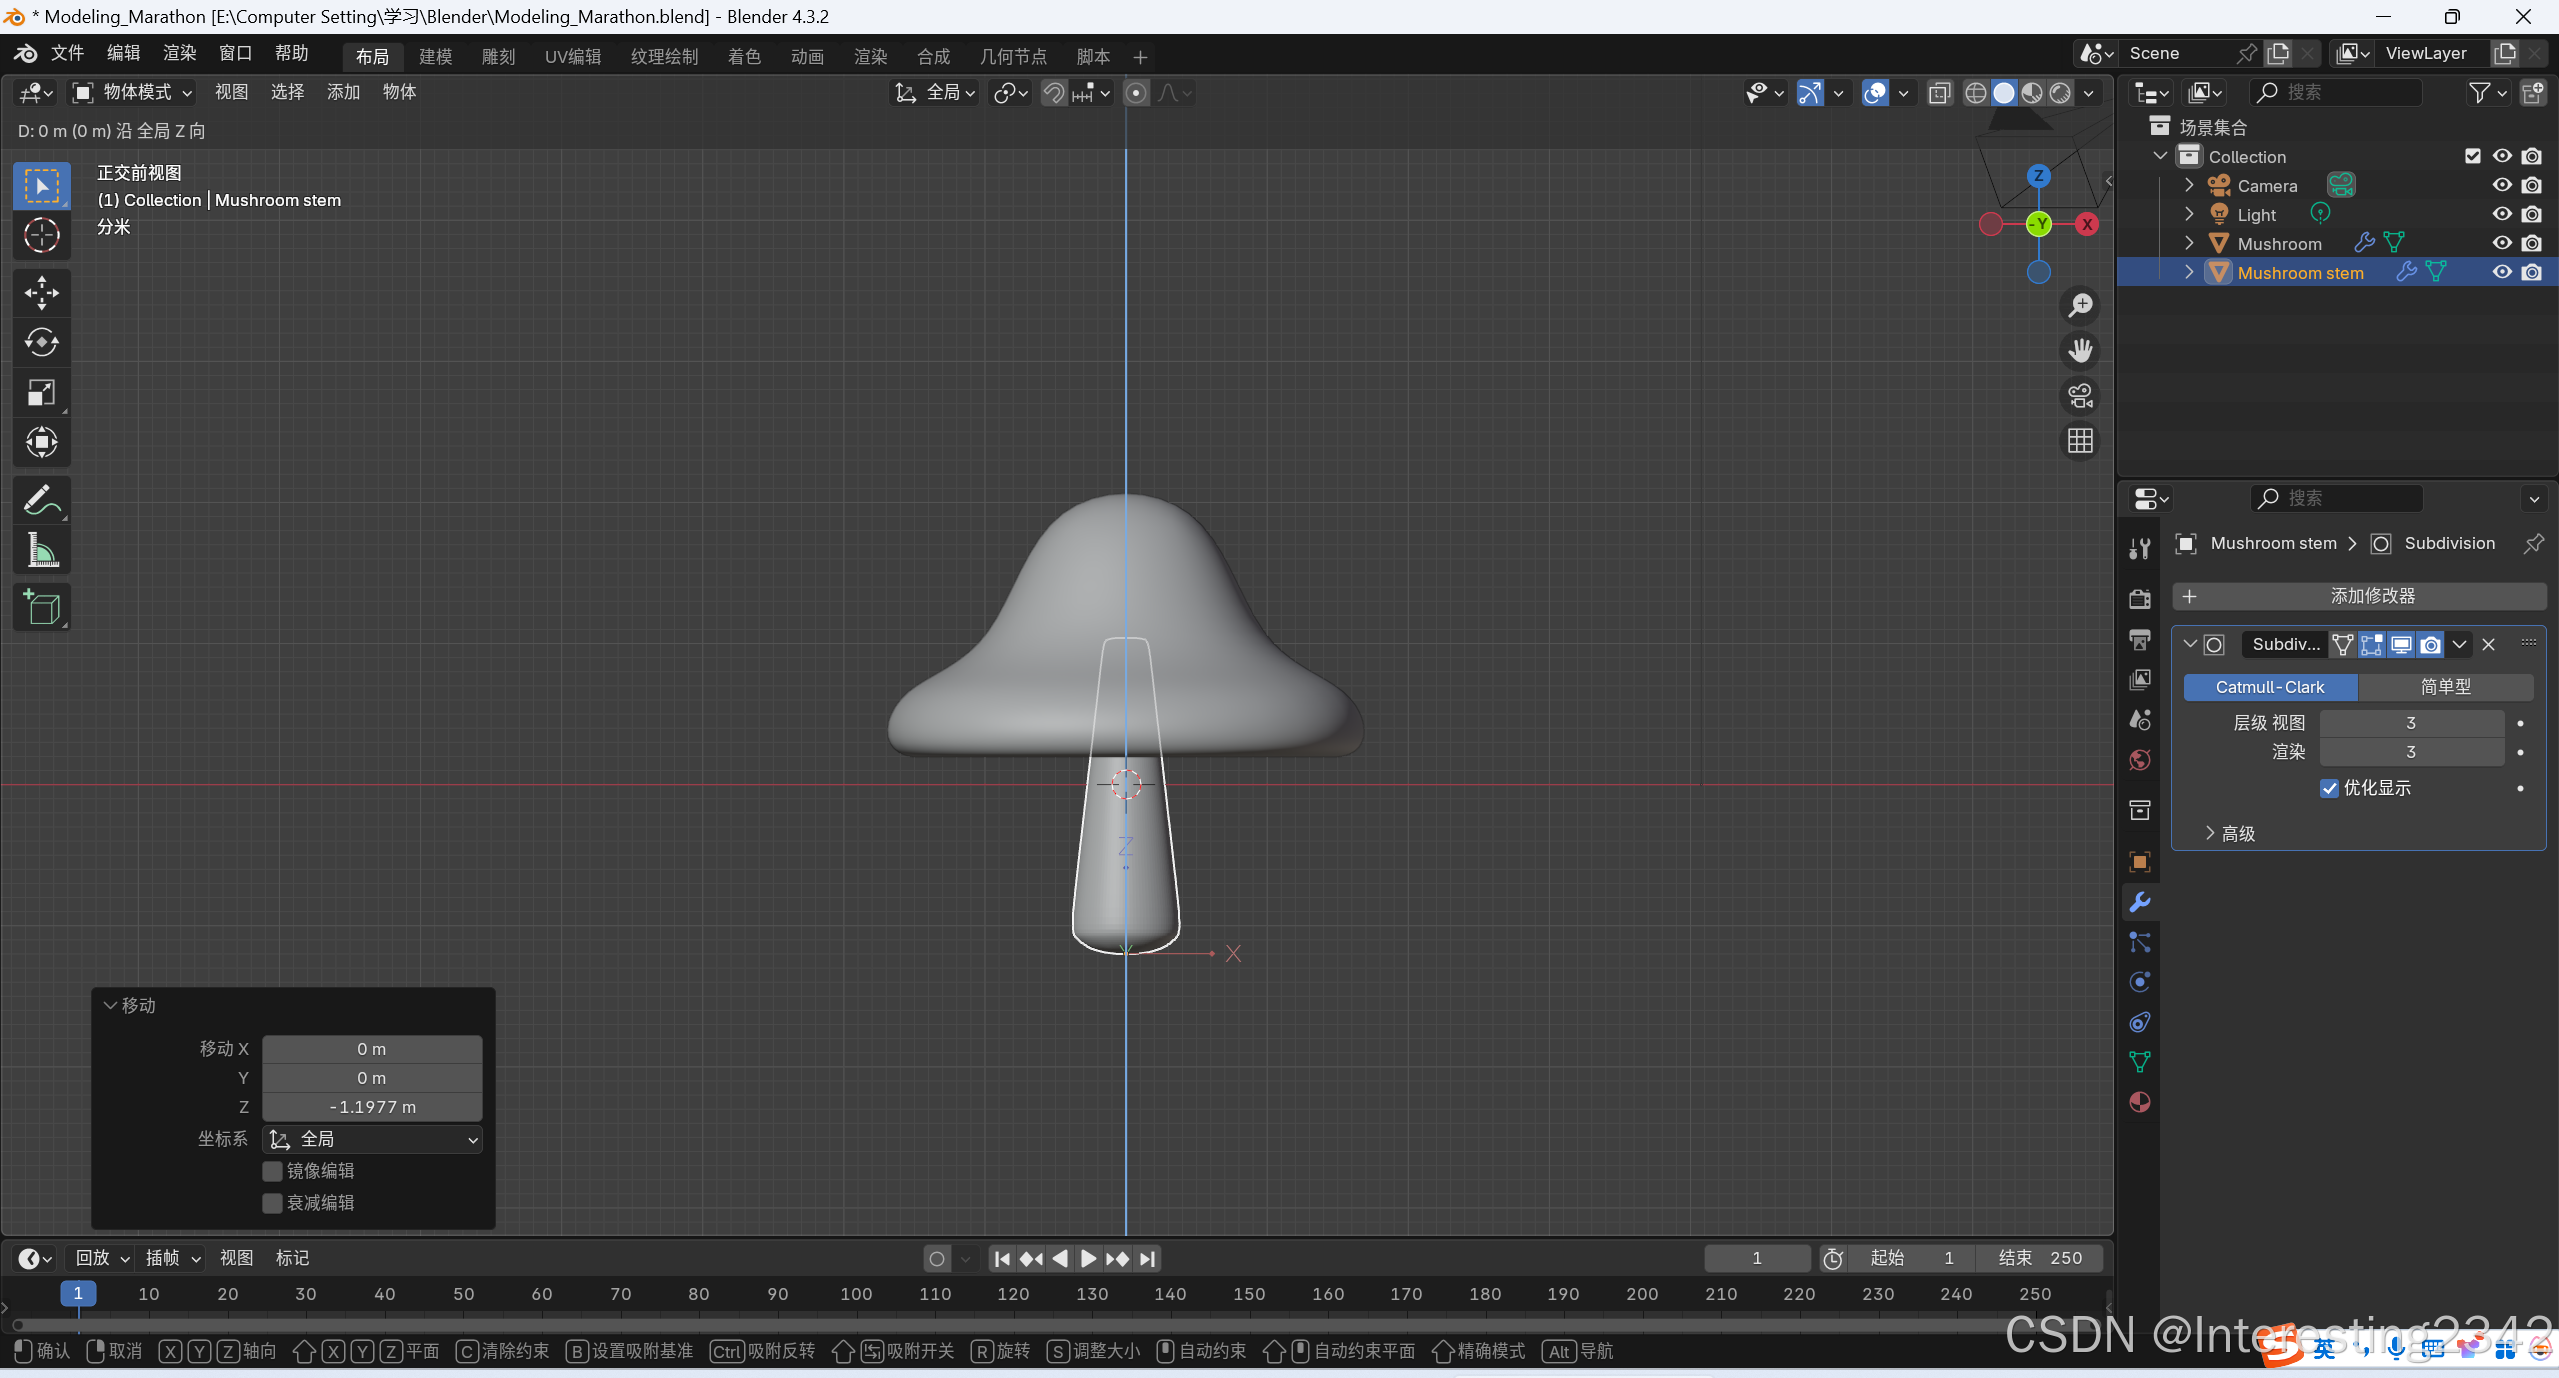Toggle orthographic perspective grid icon
Screen dimensions: 2559x1378
click(x=2080, y=441)
